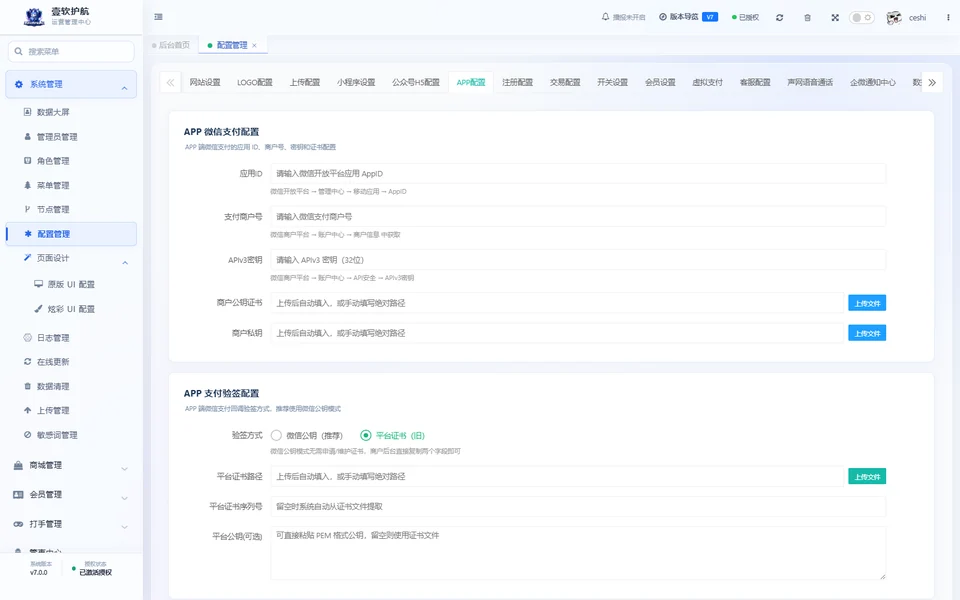The image size is (960, 600).
Task: Upload file for 平台证书路径
Action: click(867, 476)
